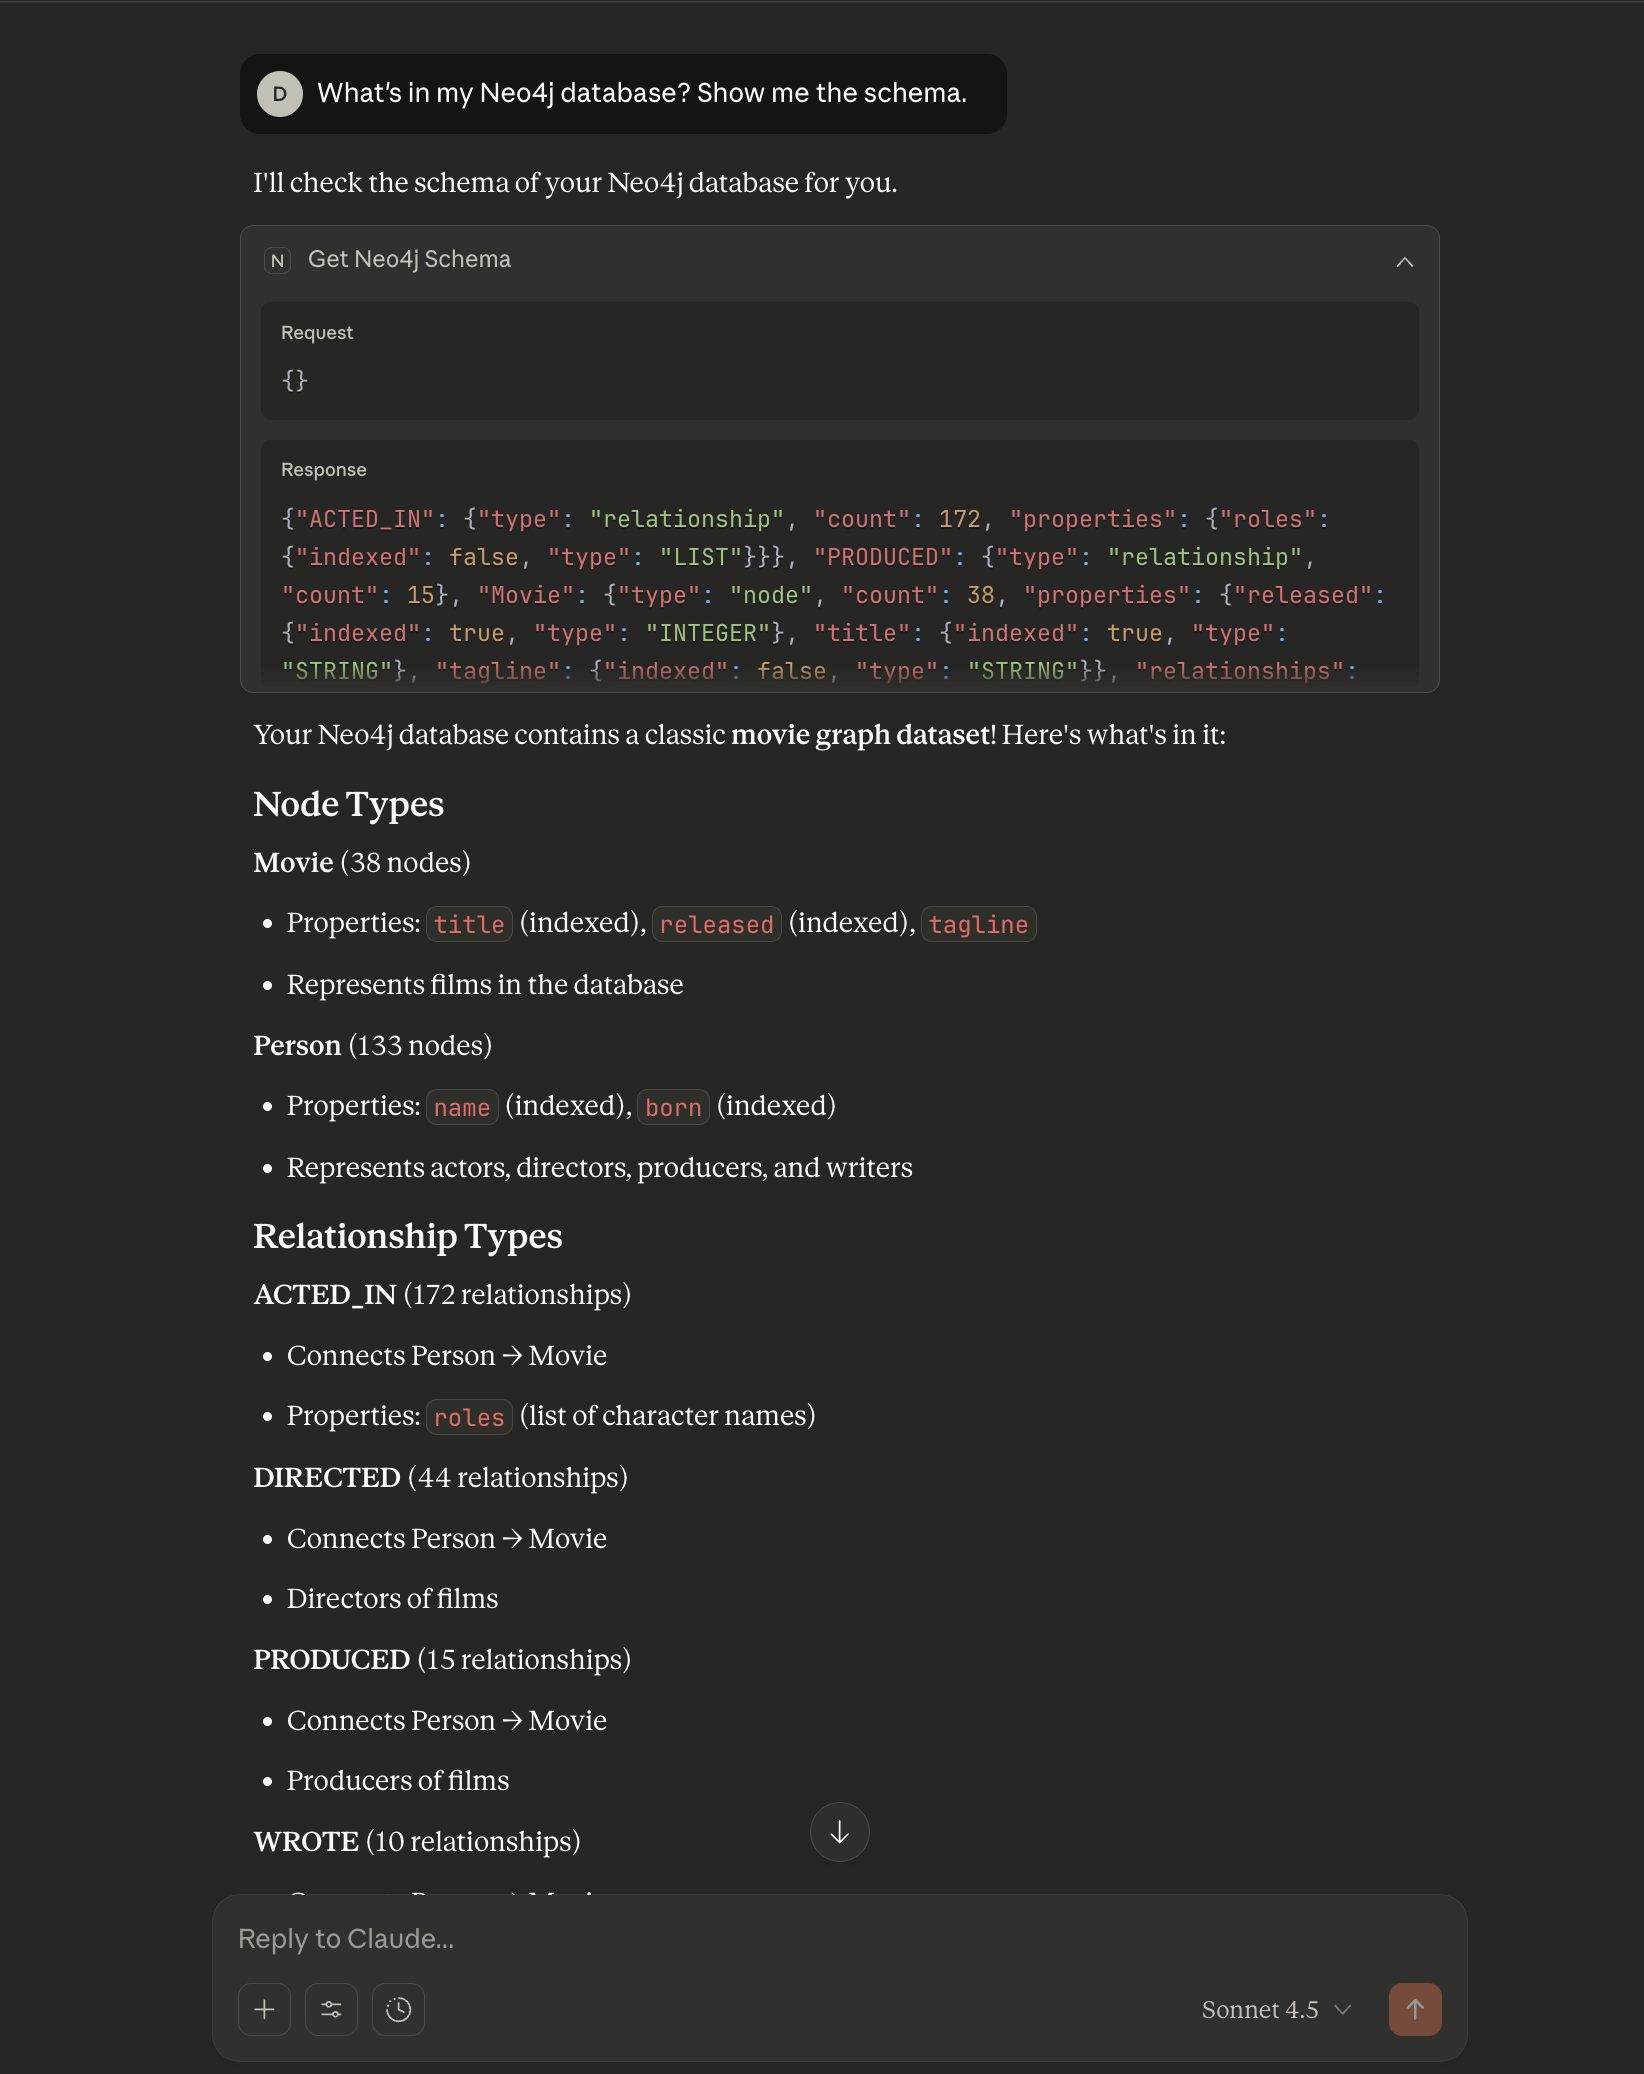
Task: Click the user message about Neo4j schema
Action: coord(641,94)
